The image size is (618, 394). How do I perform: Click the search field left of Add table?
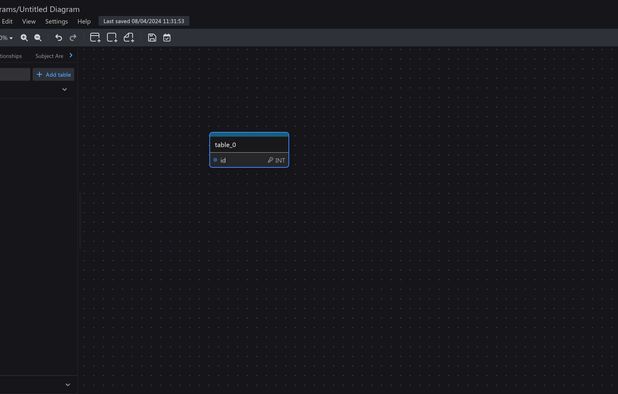[15, 74]
